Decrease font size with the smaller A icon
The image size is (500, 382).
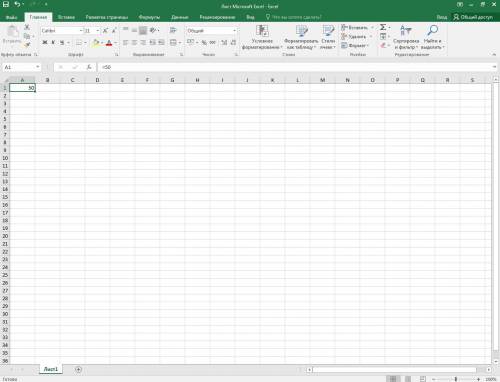point(114,31)
